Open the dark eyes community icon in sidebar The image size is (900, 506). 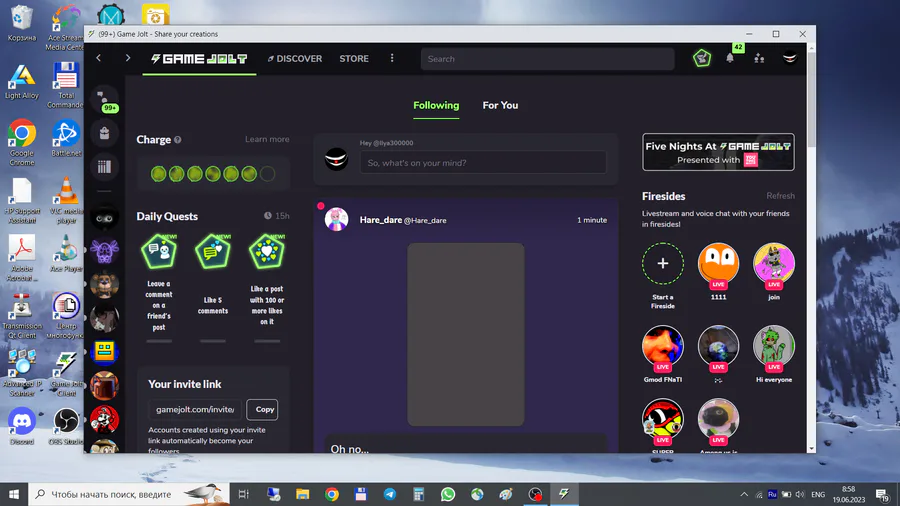pos(104,218)
